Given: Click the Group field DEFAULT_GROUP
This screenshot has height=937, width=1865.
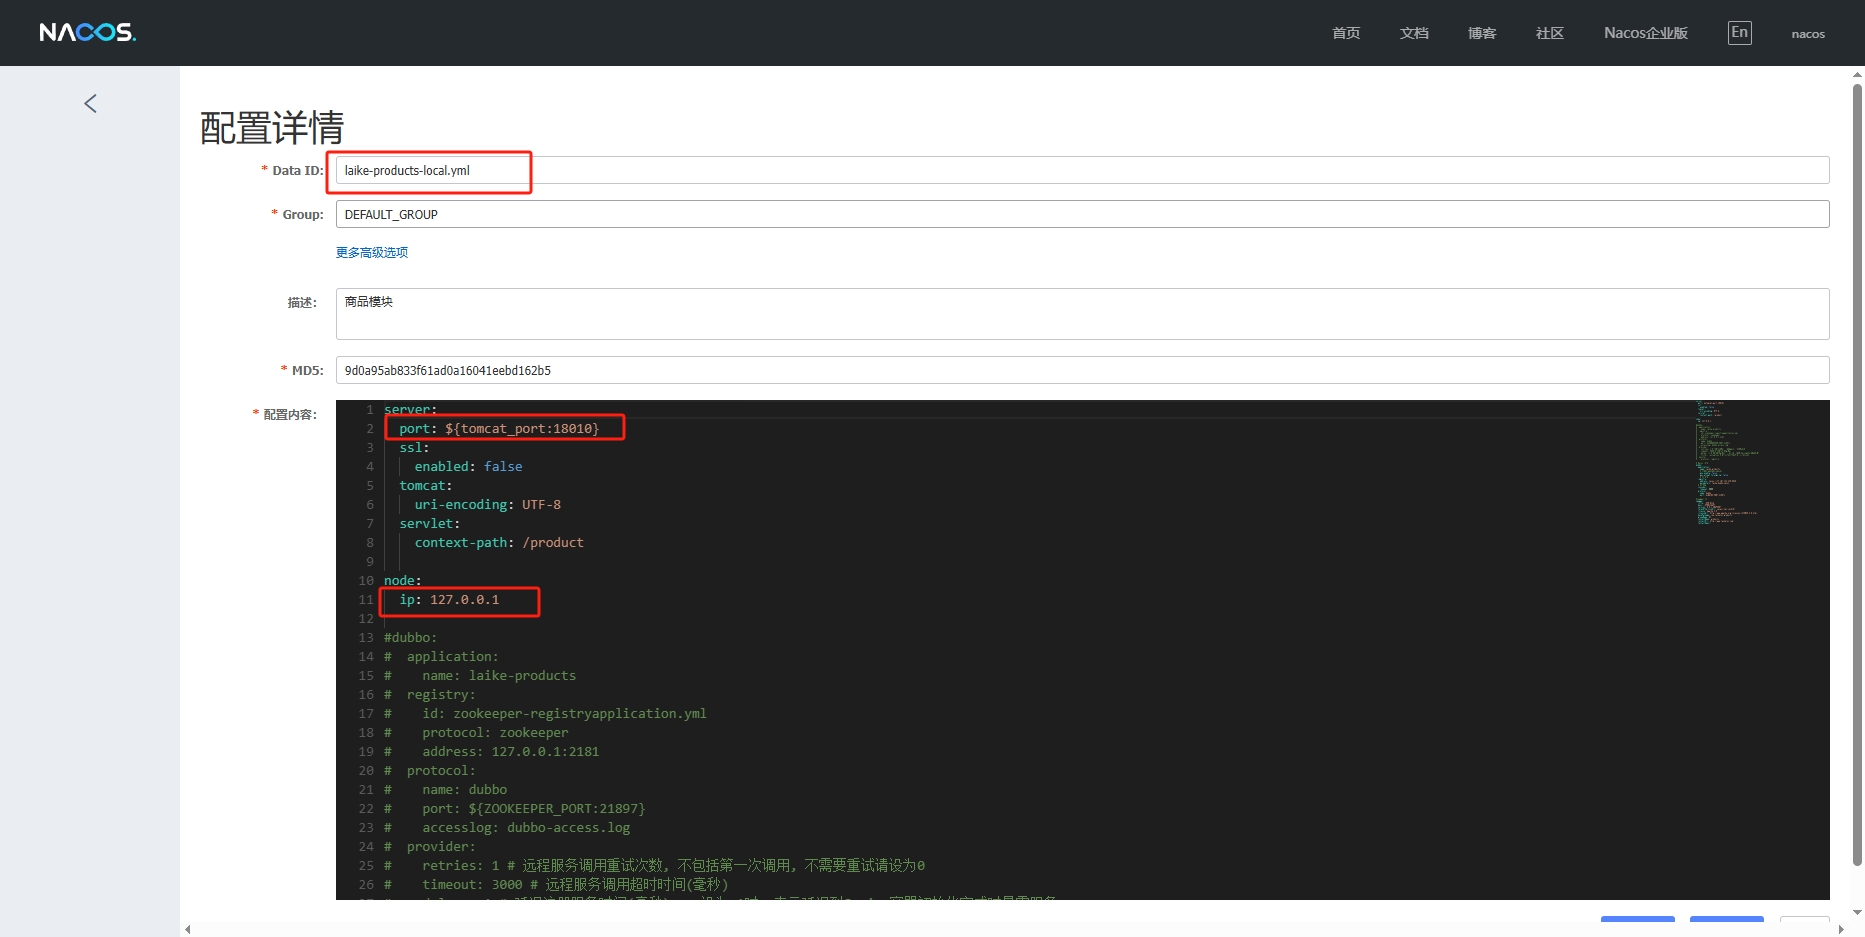Looking at the screenshot, I should click(x=1080, y=215).
